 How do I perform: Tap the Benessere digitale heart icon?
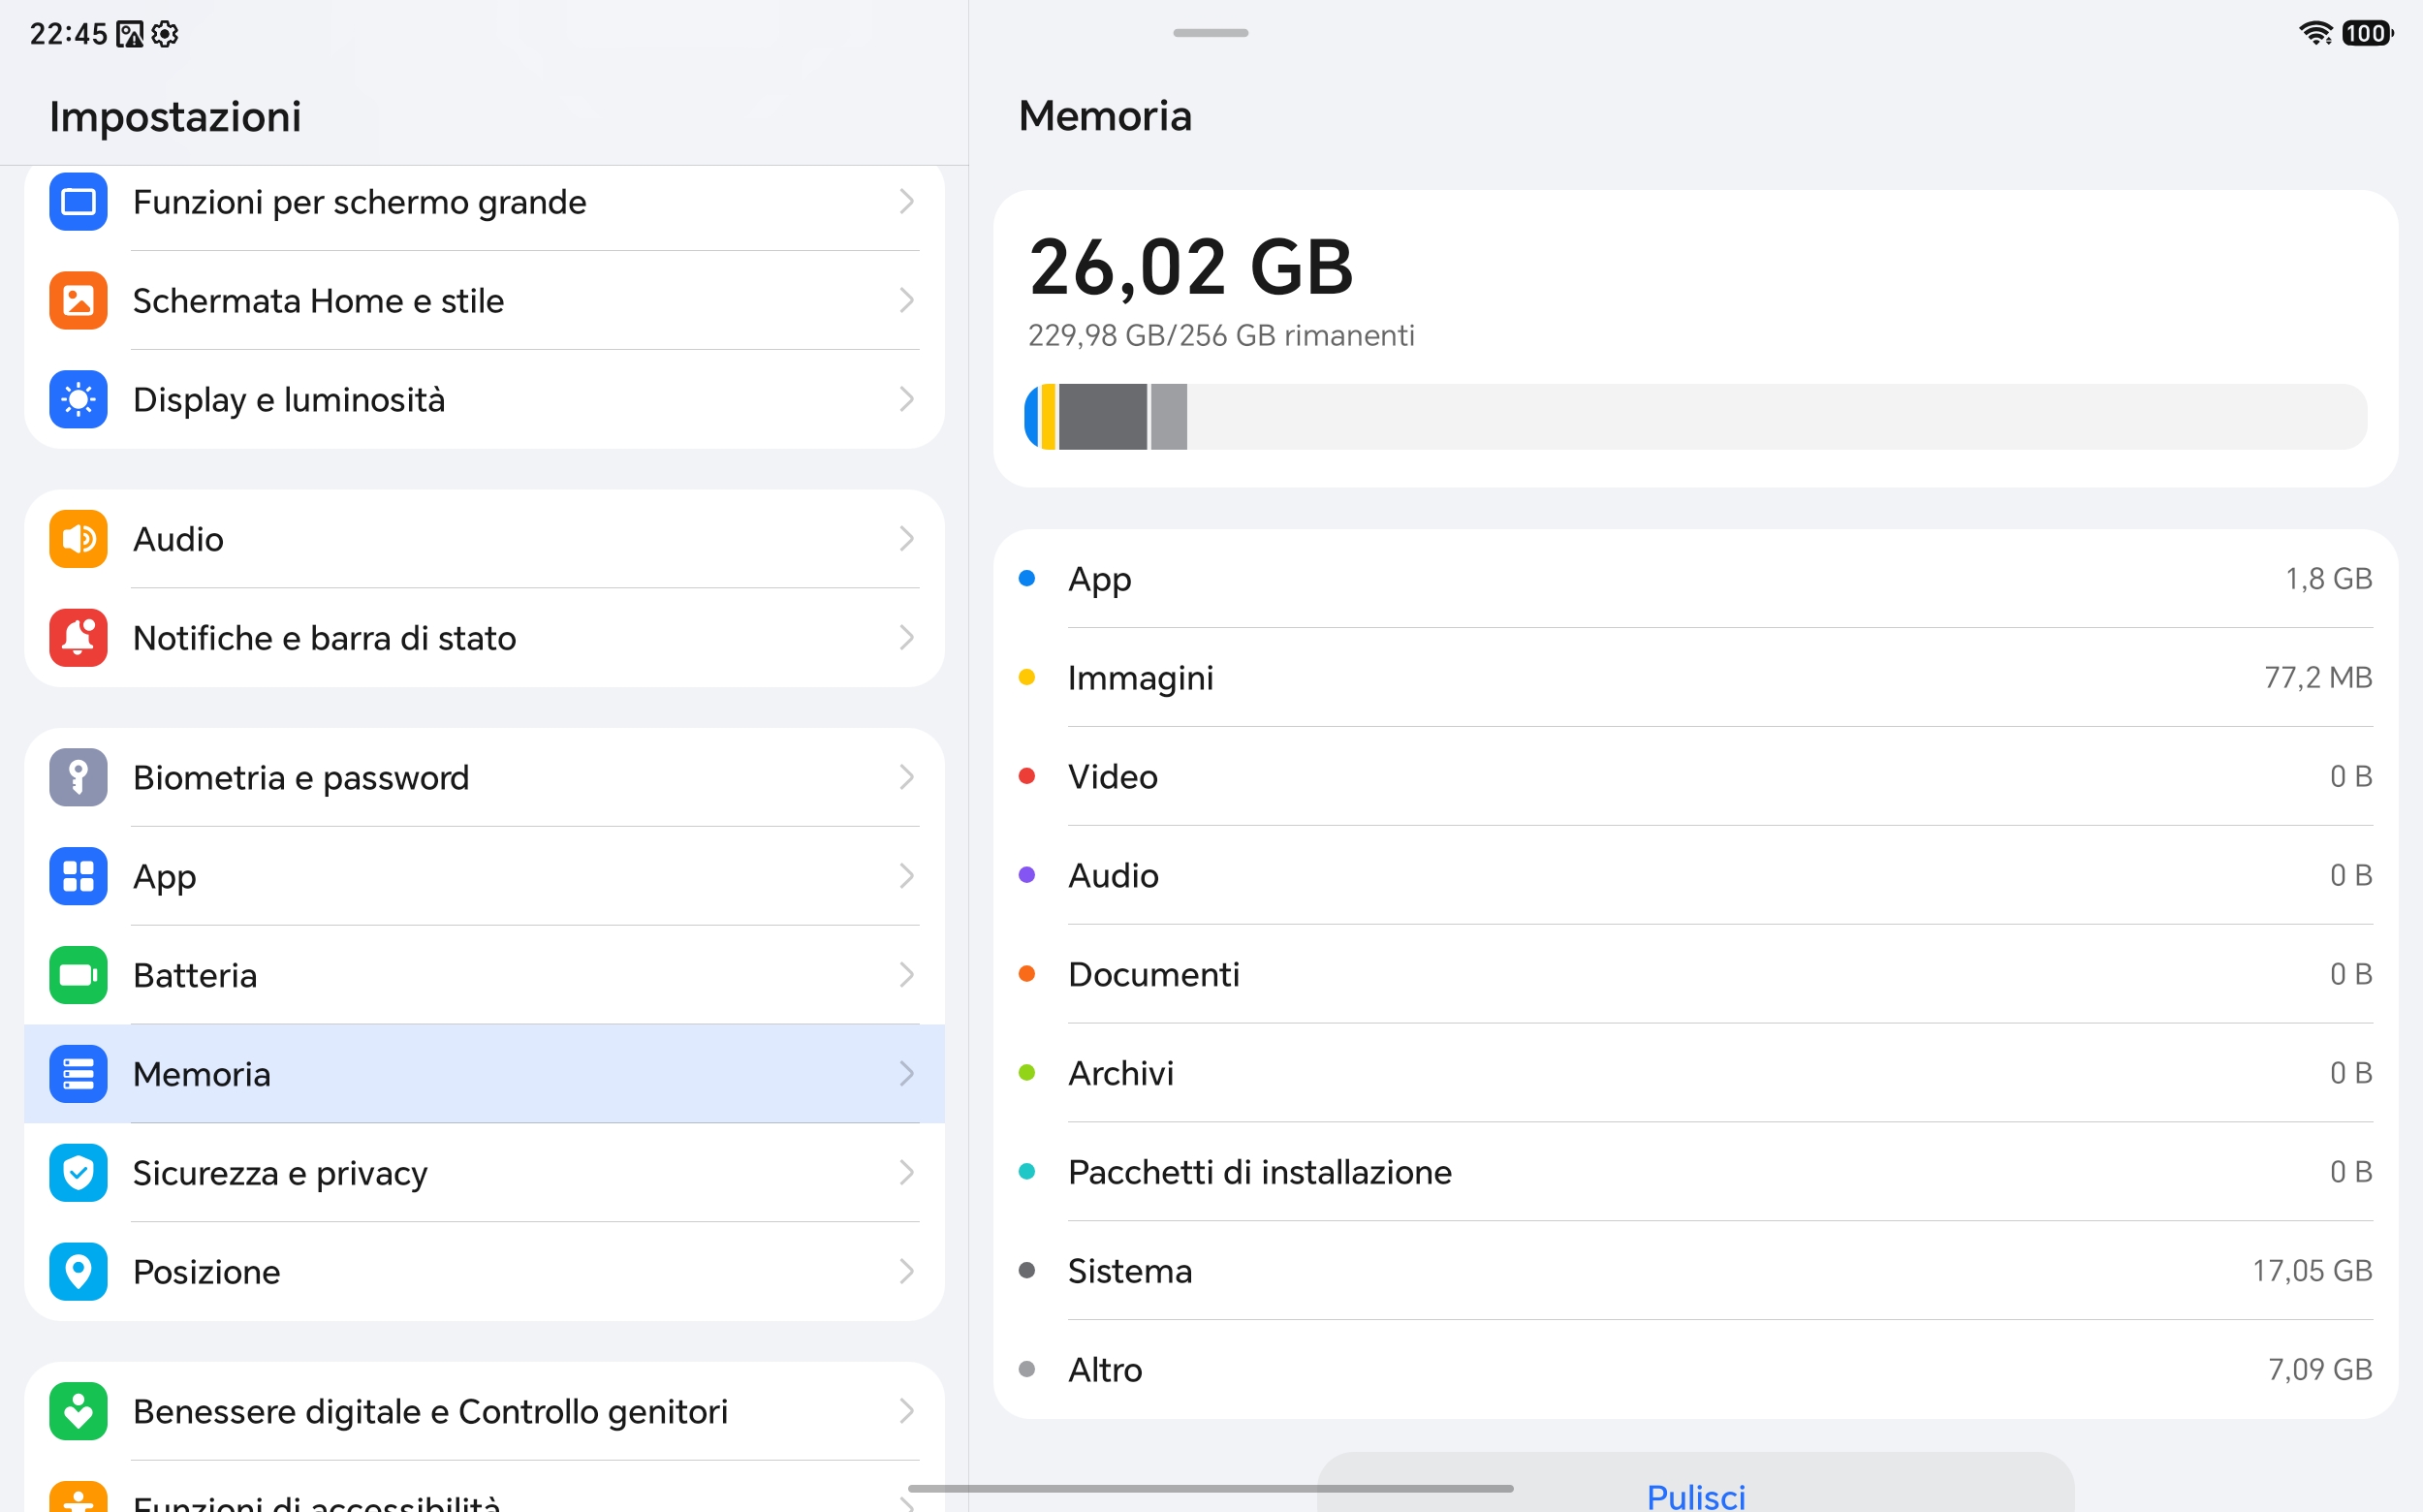[x=78, y=1411]
